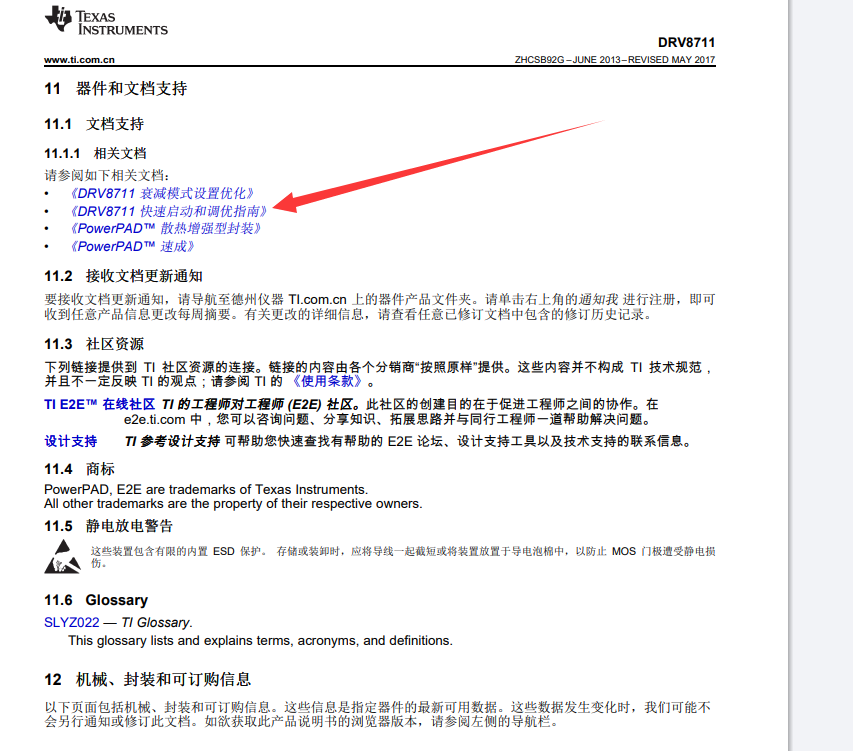Click the ESD warning triangle icon

(x=63, y=556)
